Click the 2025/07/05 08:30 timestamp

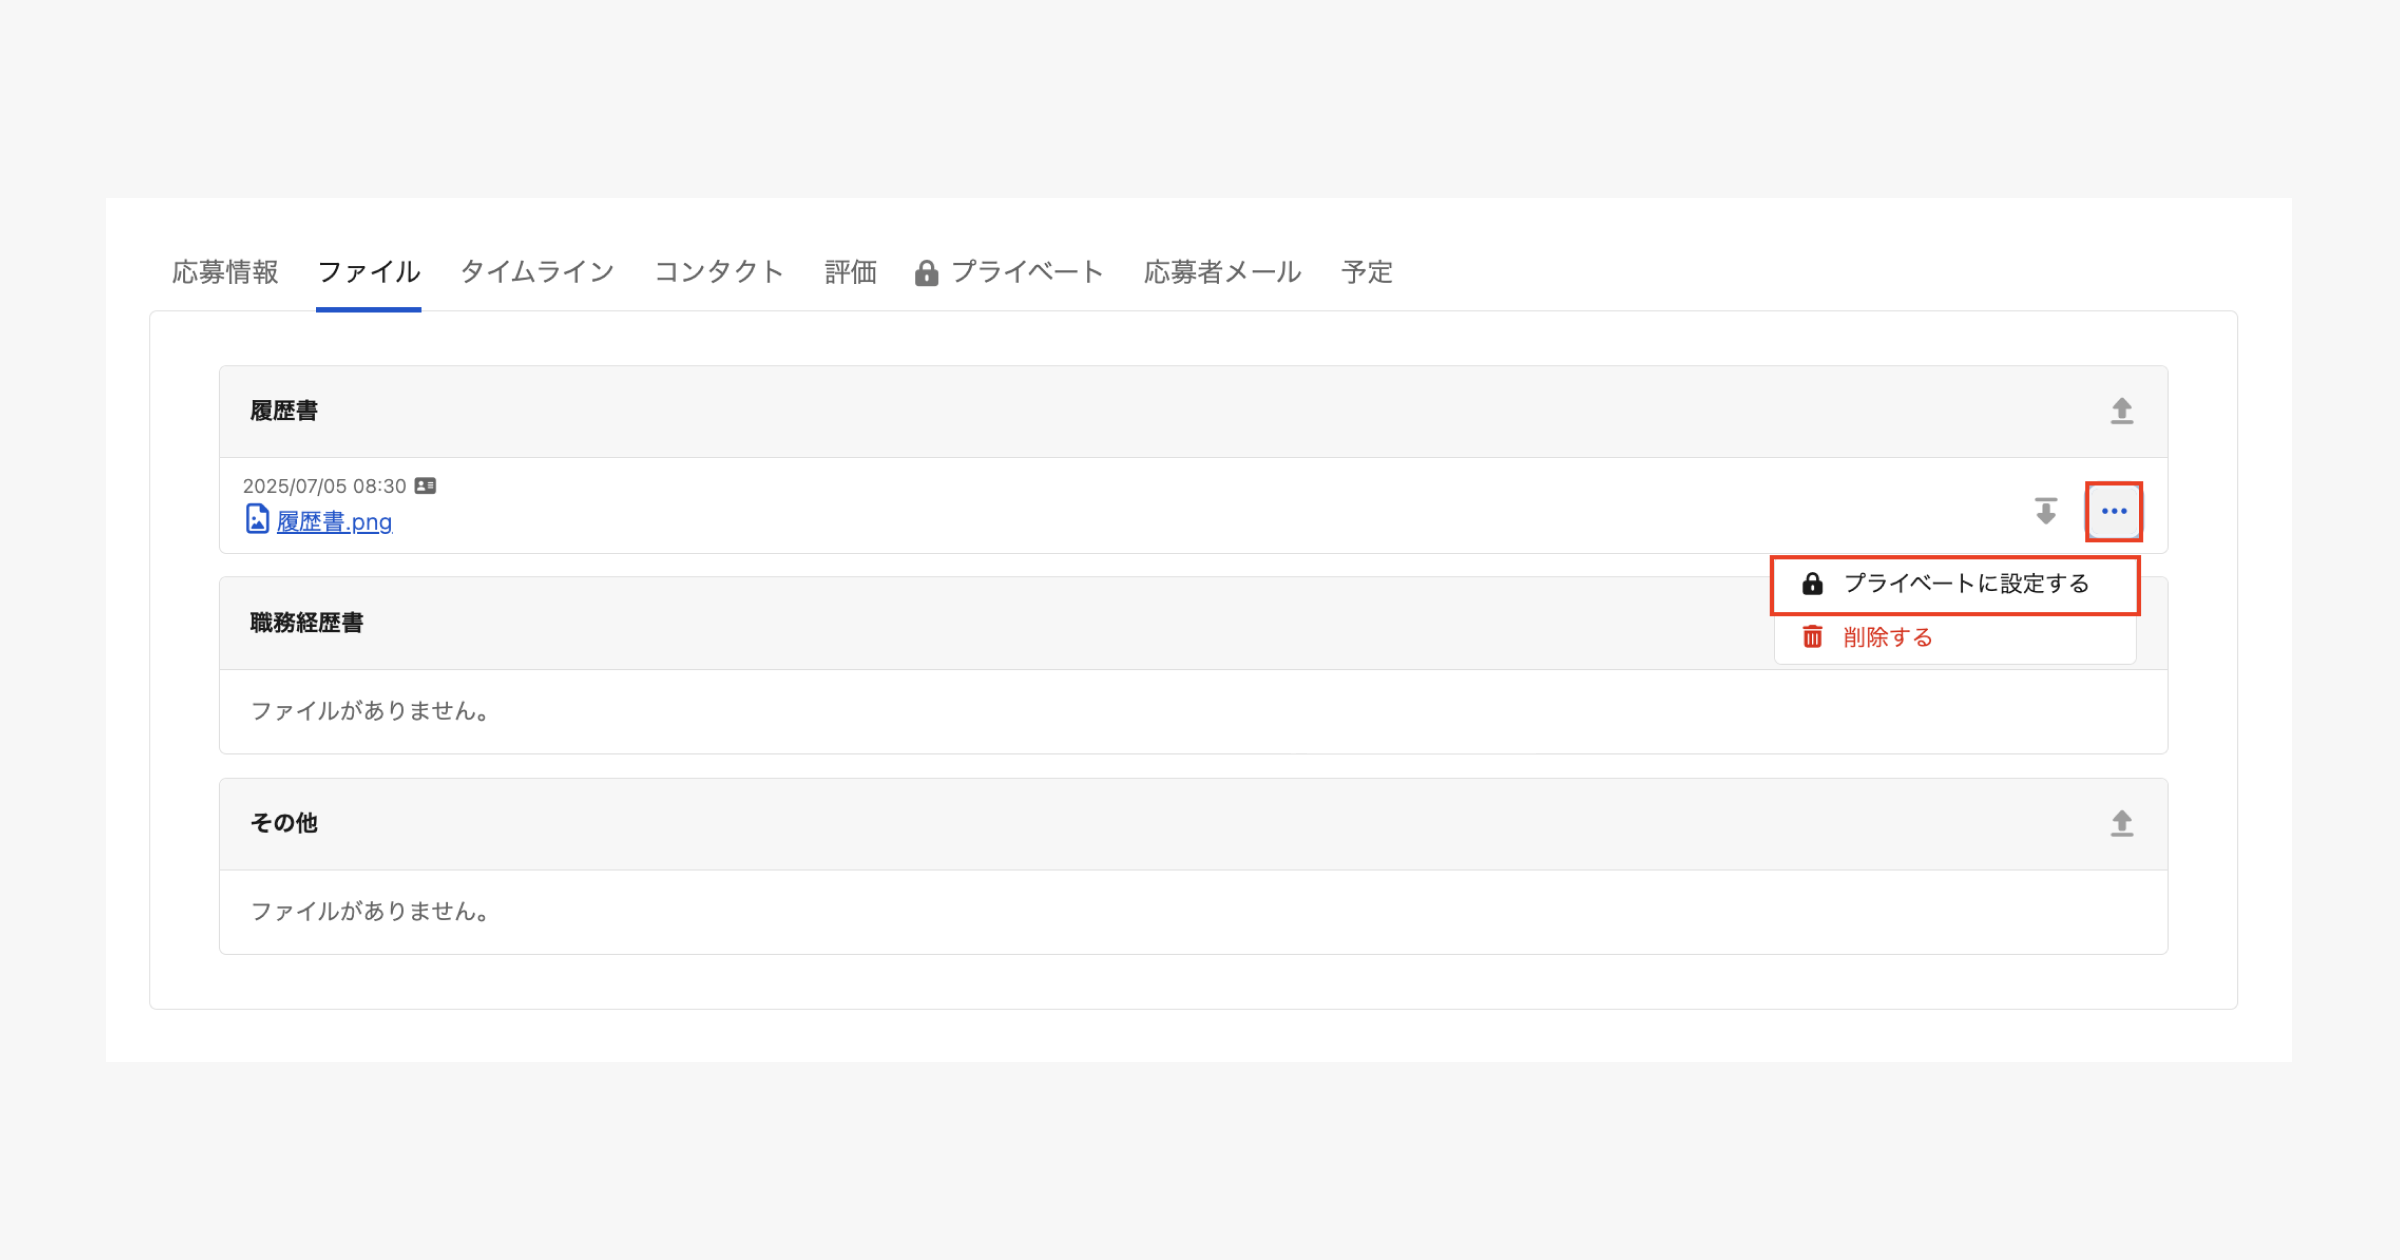[x=324, y=486]
